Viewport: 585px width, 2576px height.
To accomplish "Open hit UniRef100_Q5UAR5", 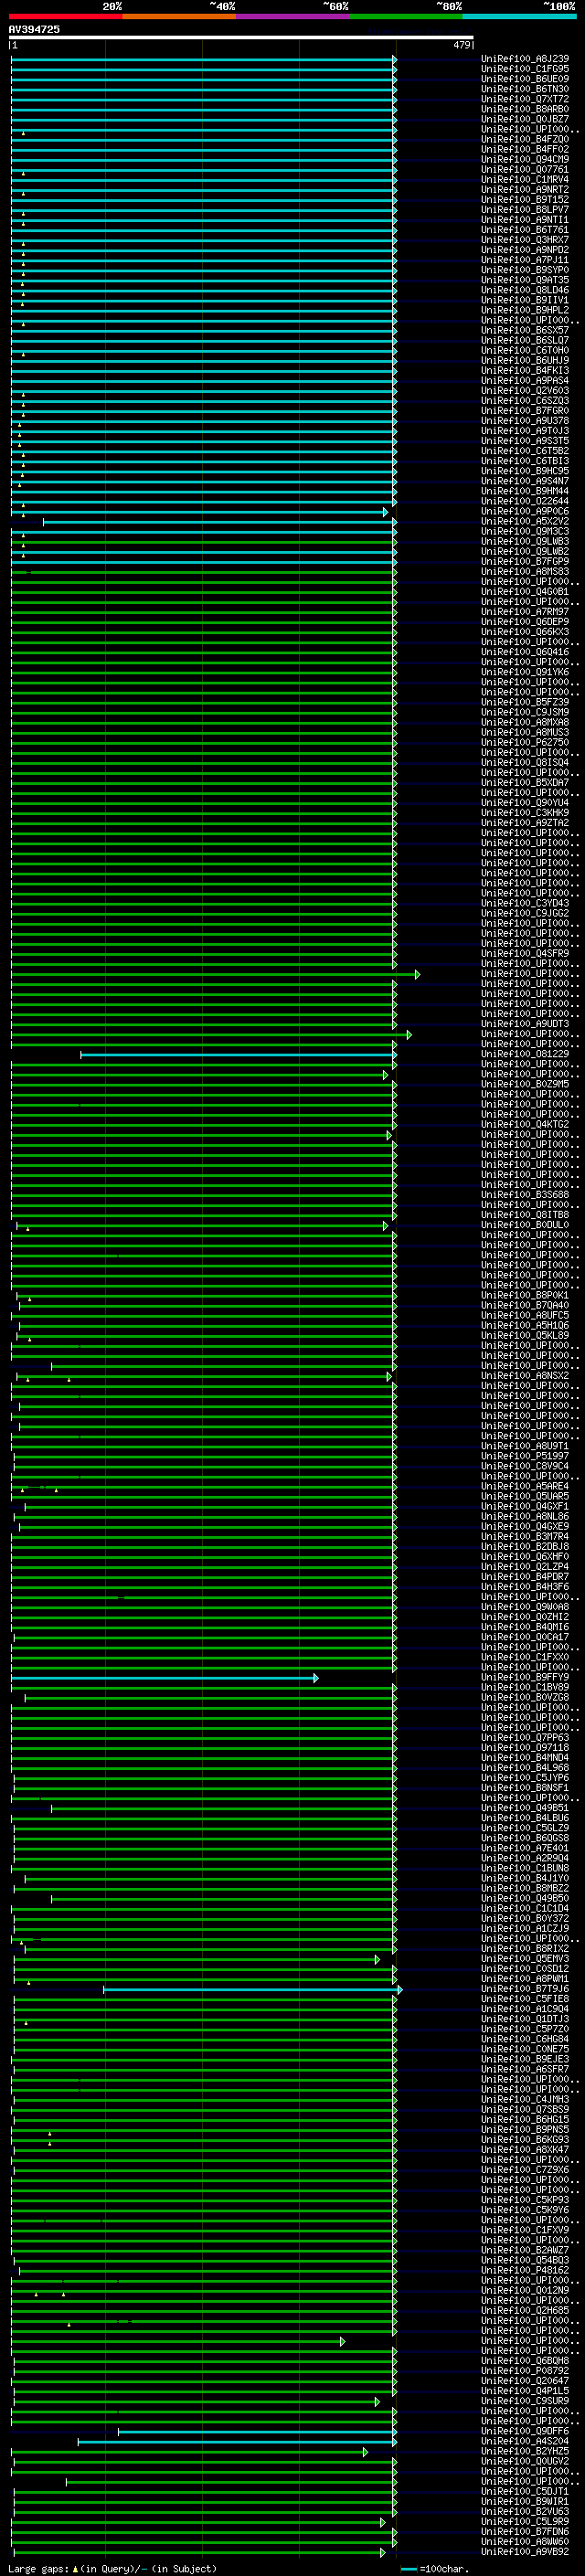I will point(525,1496).
